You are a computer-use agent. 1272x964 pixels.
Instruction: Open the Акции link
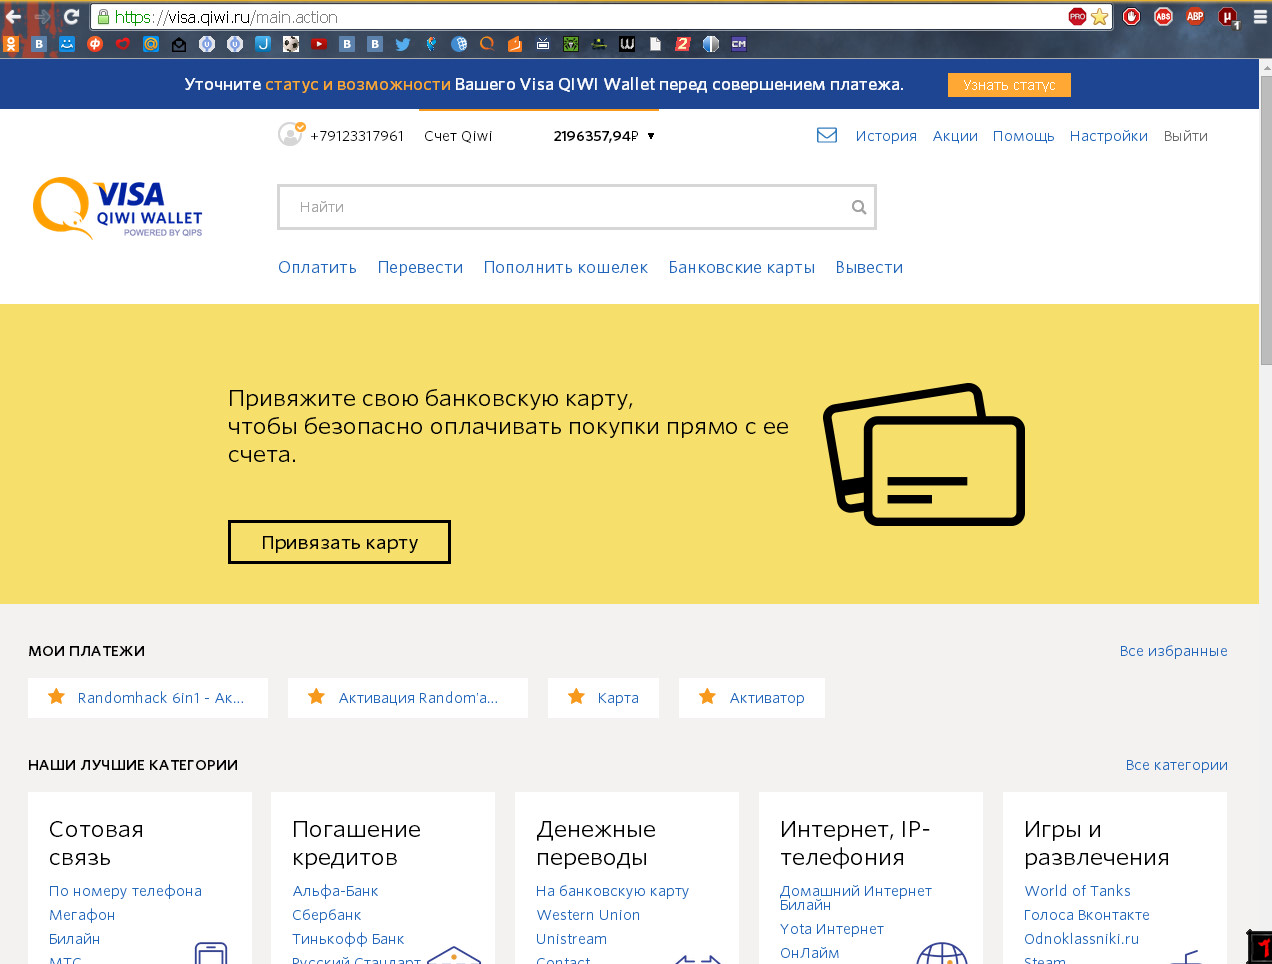[955, 136]
